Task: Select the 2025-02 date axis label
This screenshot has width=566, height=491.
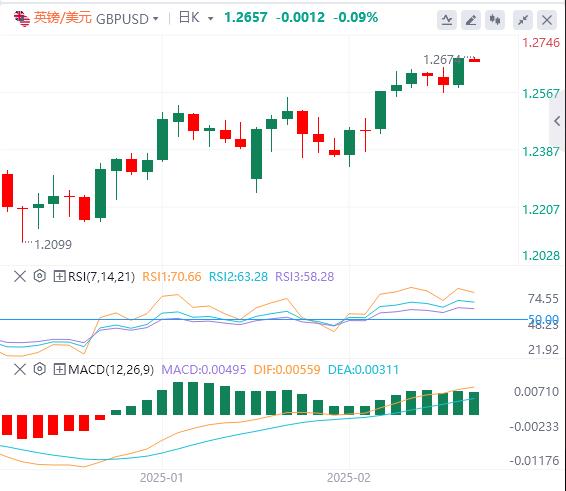Action: (349, 478)
